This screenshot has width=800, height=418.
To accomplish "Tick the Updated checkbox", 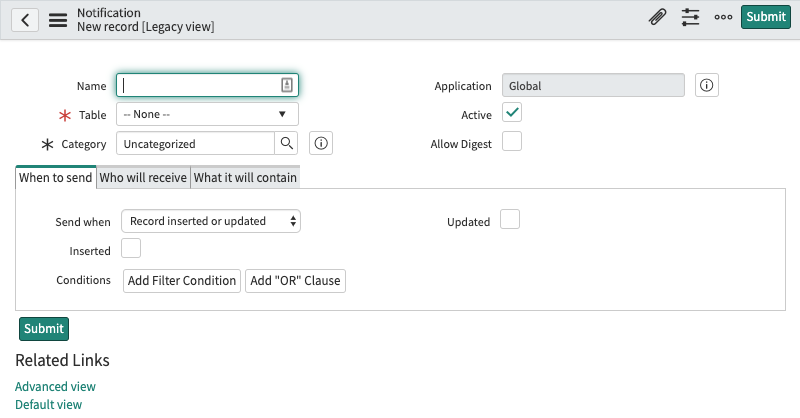I will (510, 219).
